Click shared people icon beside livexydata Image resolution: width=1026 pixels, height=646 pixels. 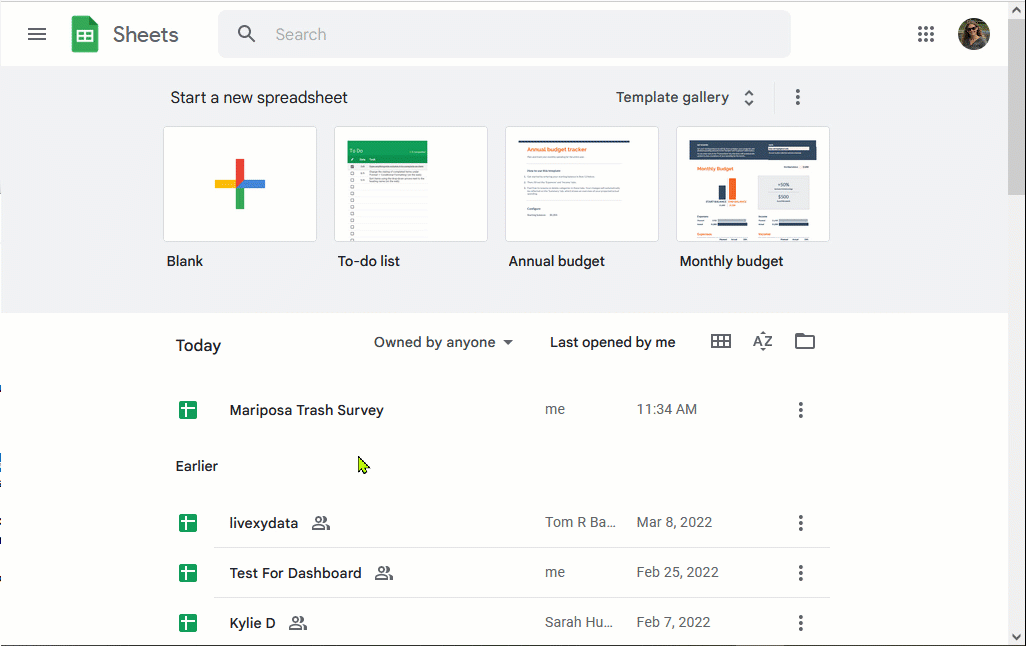point(321,523)
